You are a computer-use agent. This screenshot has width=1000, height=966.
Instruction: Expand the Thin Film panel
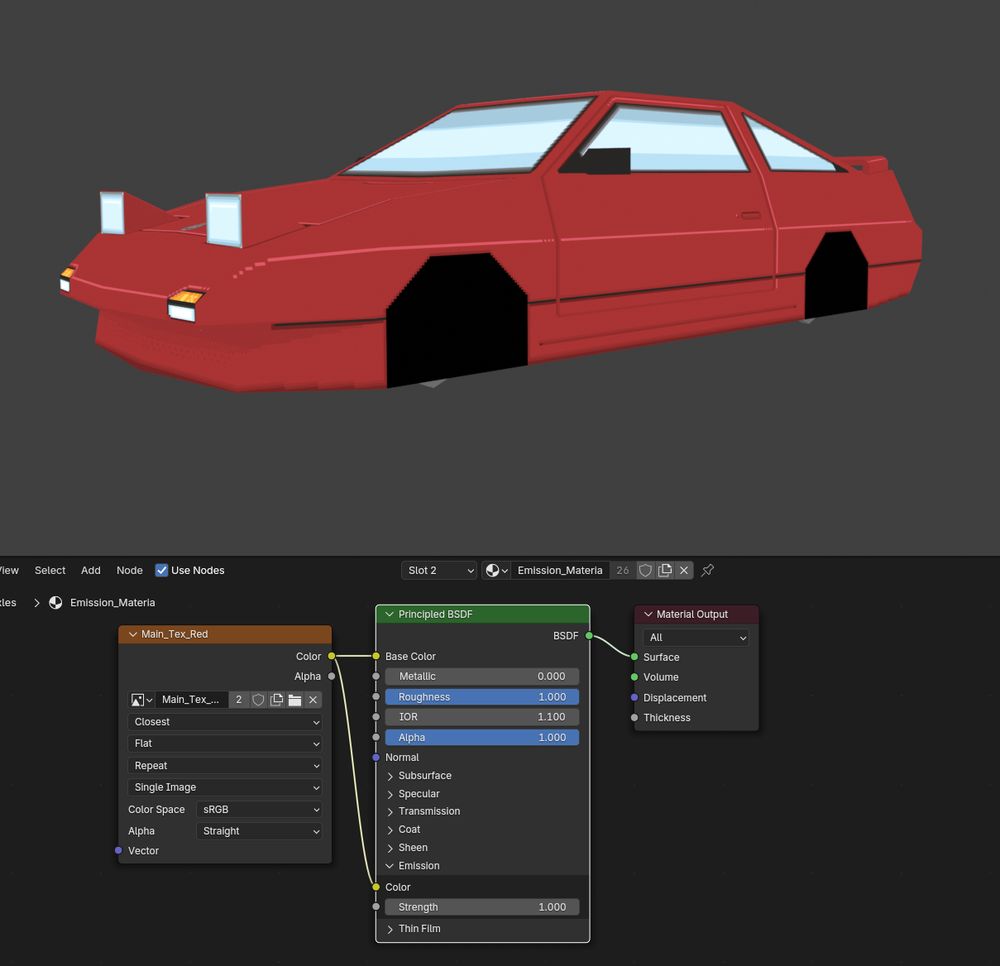coord(390,930)
